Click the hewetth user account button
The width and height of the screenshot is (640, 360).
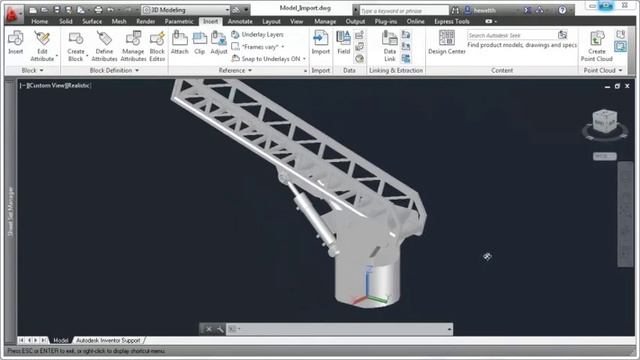click(x=480, y=10)
